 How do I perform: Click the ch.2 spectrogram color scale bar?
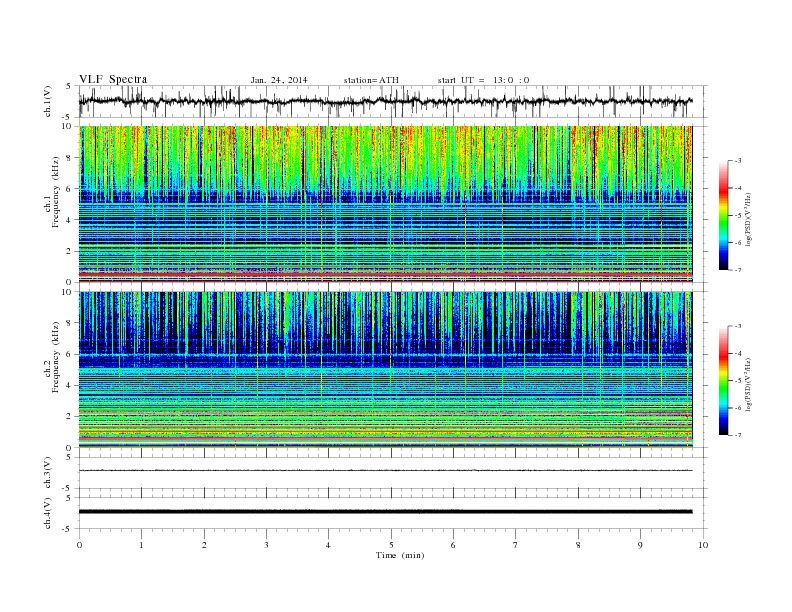tap(723, 380)
